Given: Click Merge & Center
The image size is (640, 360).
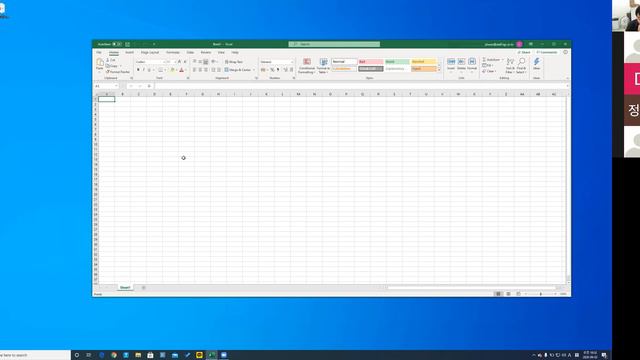Looking at the screenshot, I should pos(238,70).
